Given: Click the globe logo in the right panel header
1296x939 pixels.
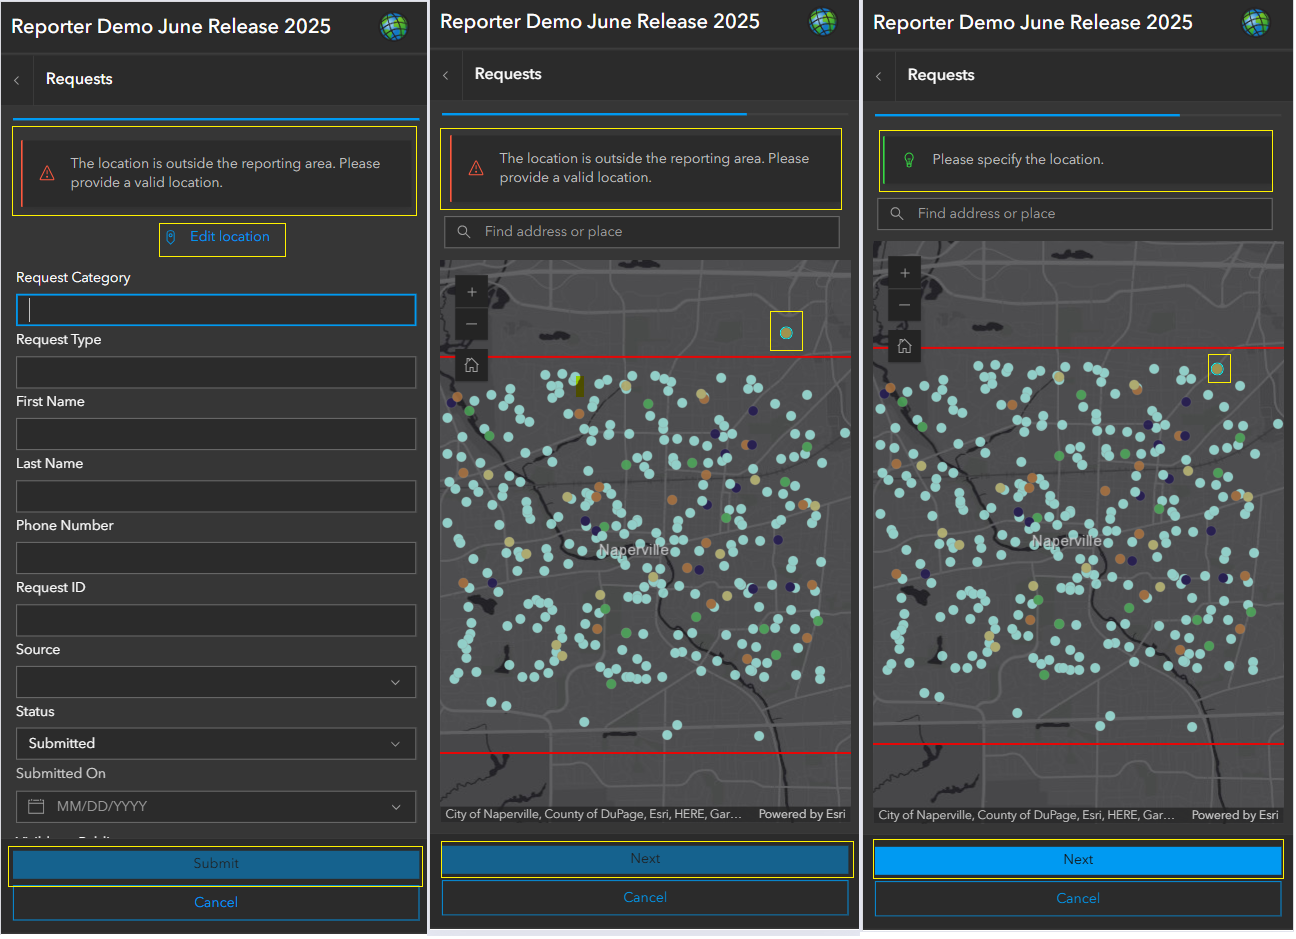Looking at the screenshot, I should click(x=1256, y=22).
